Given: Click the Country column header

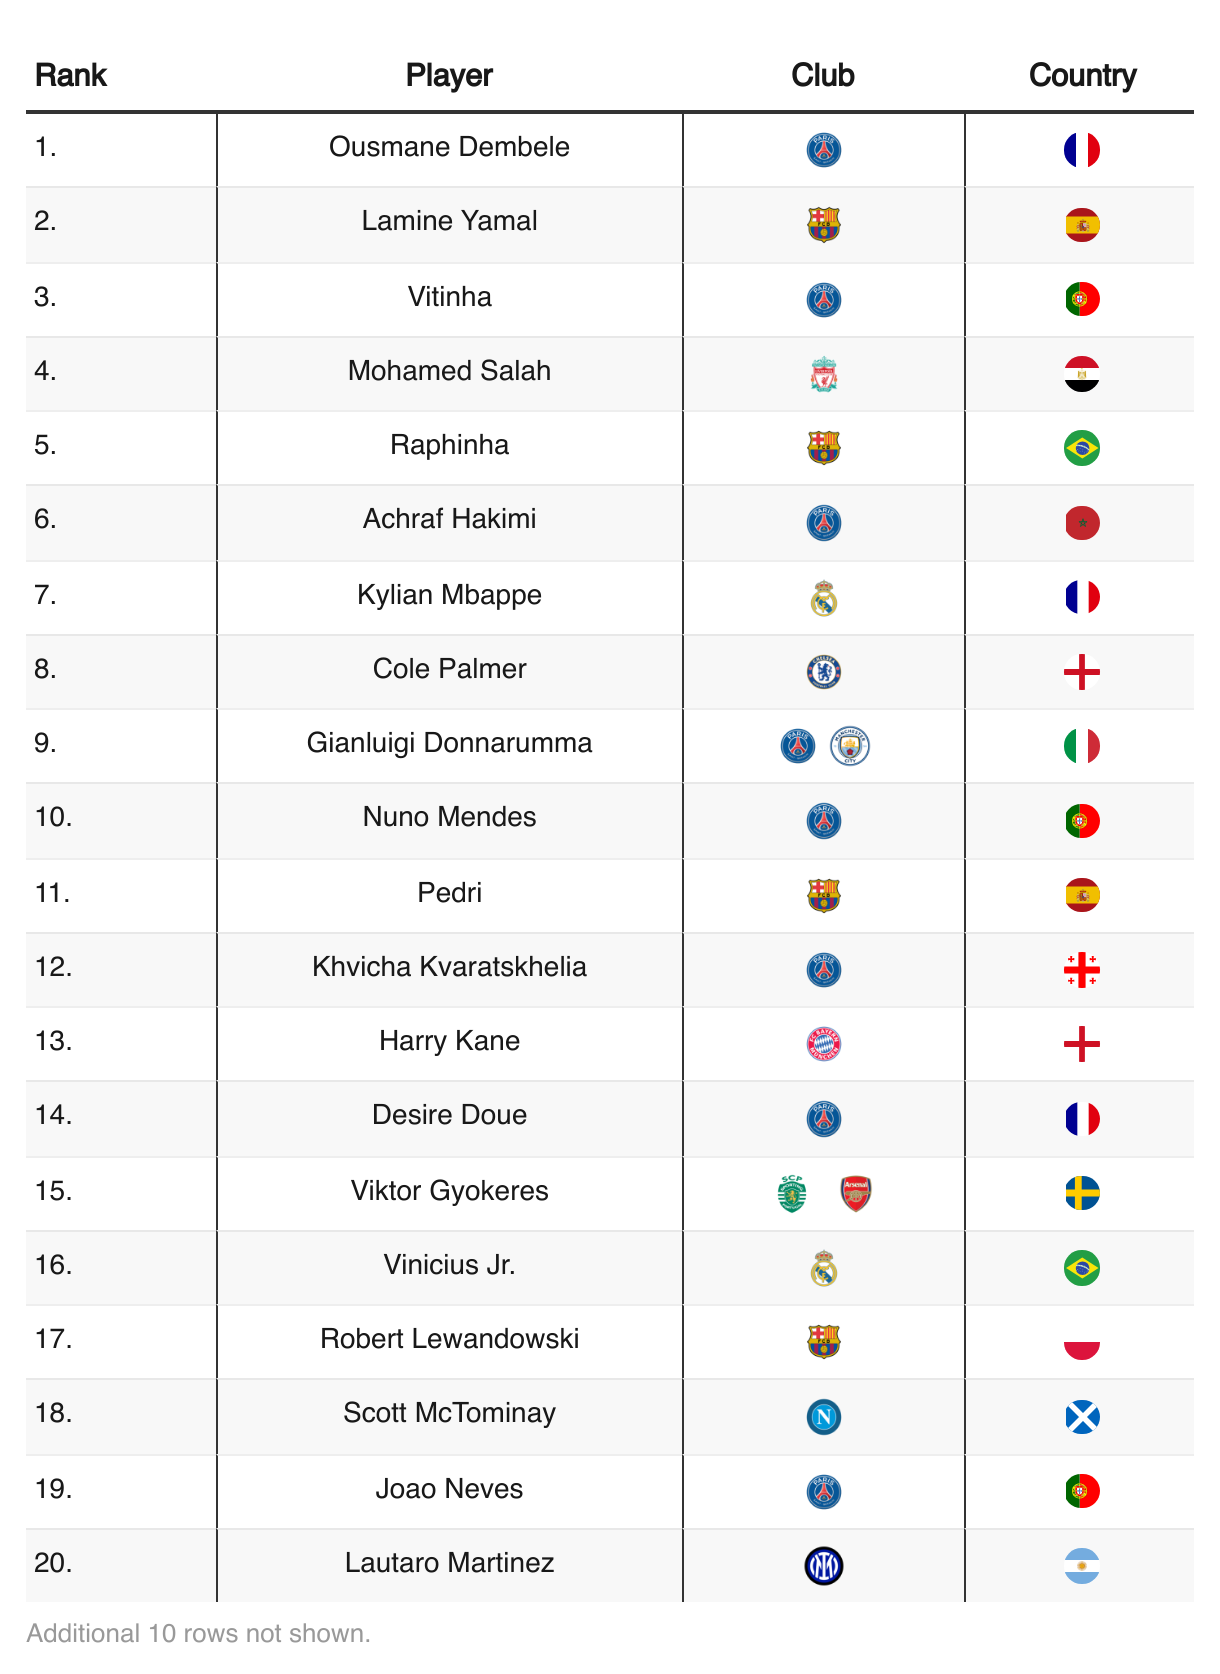Looking at the screenshot, I should [x=1082, y=75].
